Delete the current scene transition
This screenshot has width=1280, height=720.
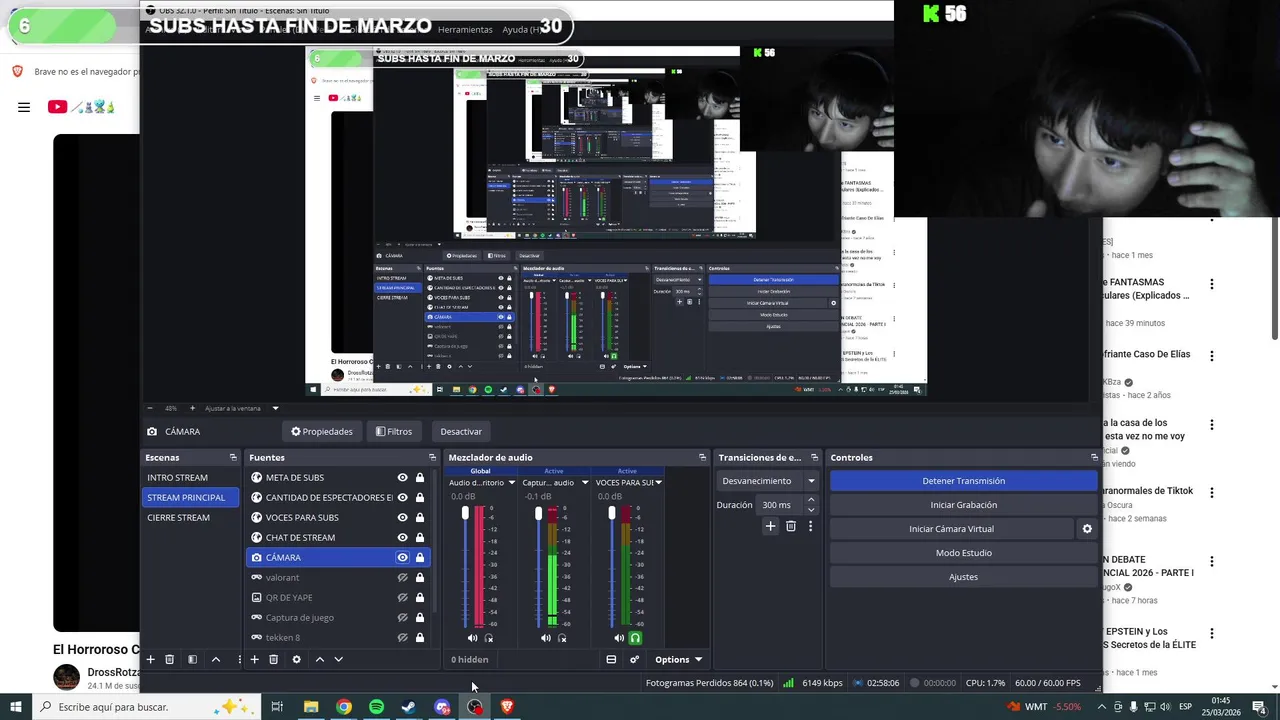tap(790, 526)
